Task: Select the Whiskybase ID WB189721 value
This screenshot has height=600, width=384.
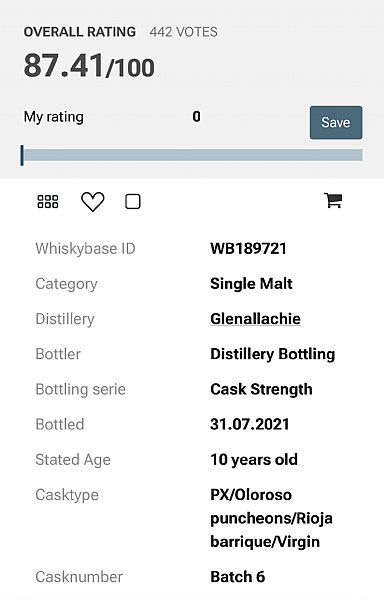Action: (x=248, y=249)
